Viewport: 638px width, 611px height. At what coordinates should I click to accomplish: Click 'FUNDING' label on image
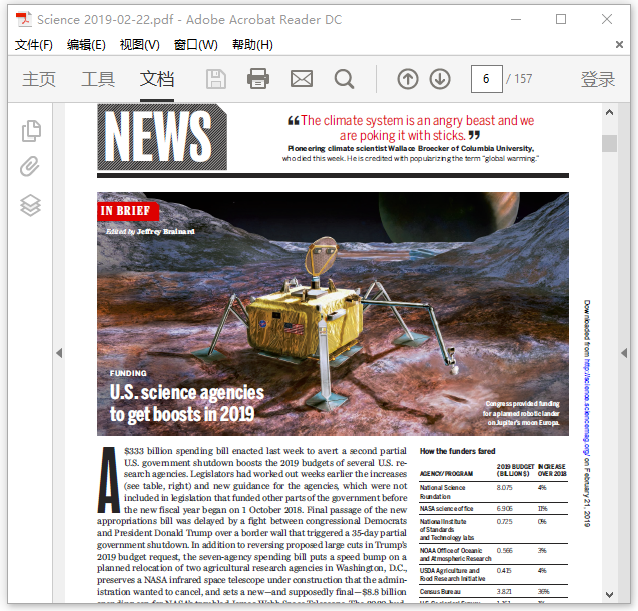(x=128, y=373)
